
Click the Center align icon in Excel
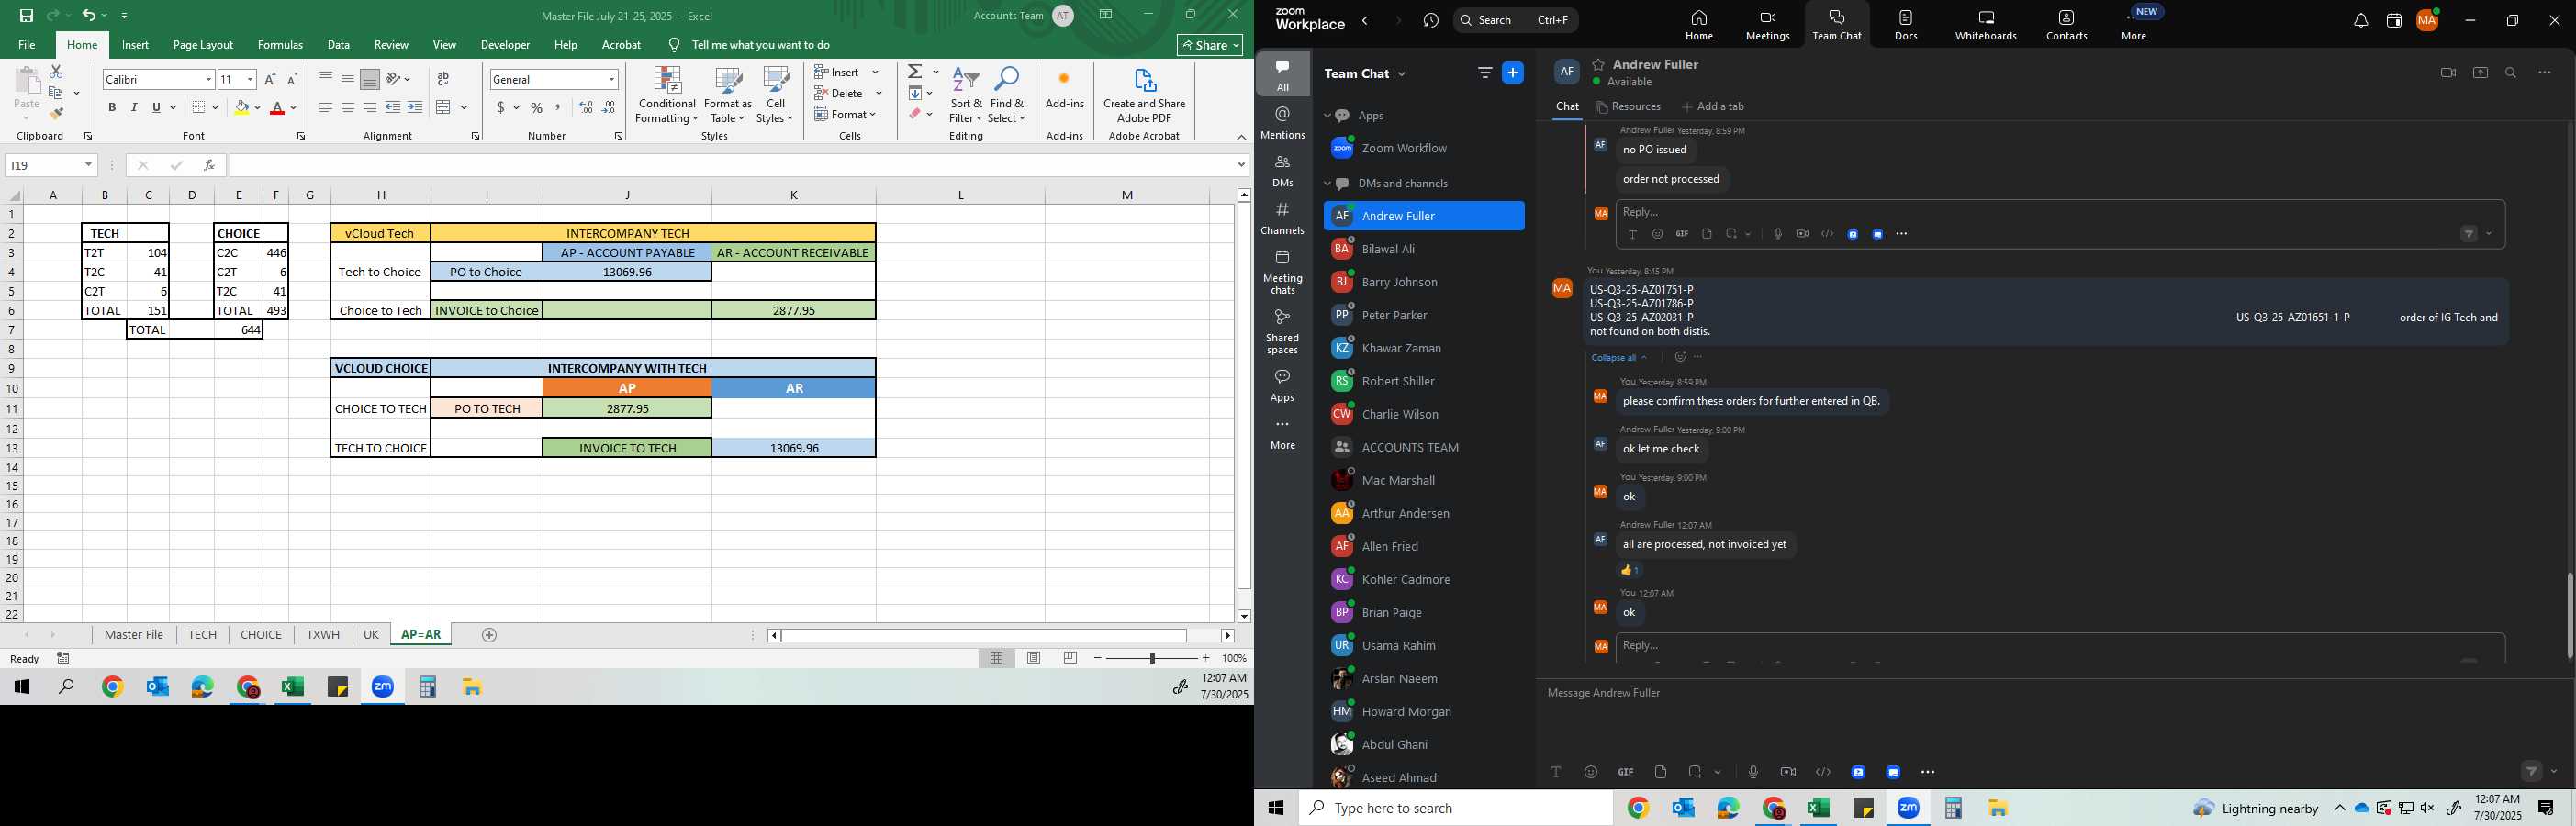click(347, 108)
